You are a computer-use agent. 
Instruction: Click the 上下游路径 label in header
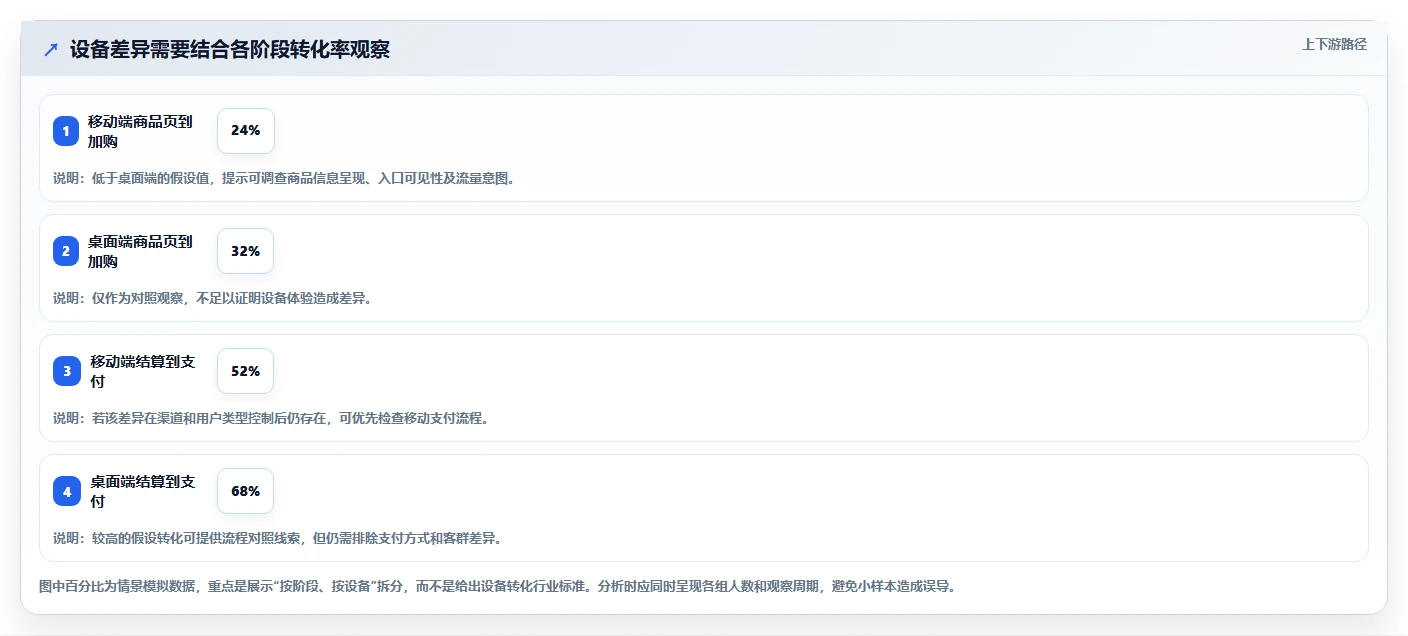pos(1334,44)
